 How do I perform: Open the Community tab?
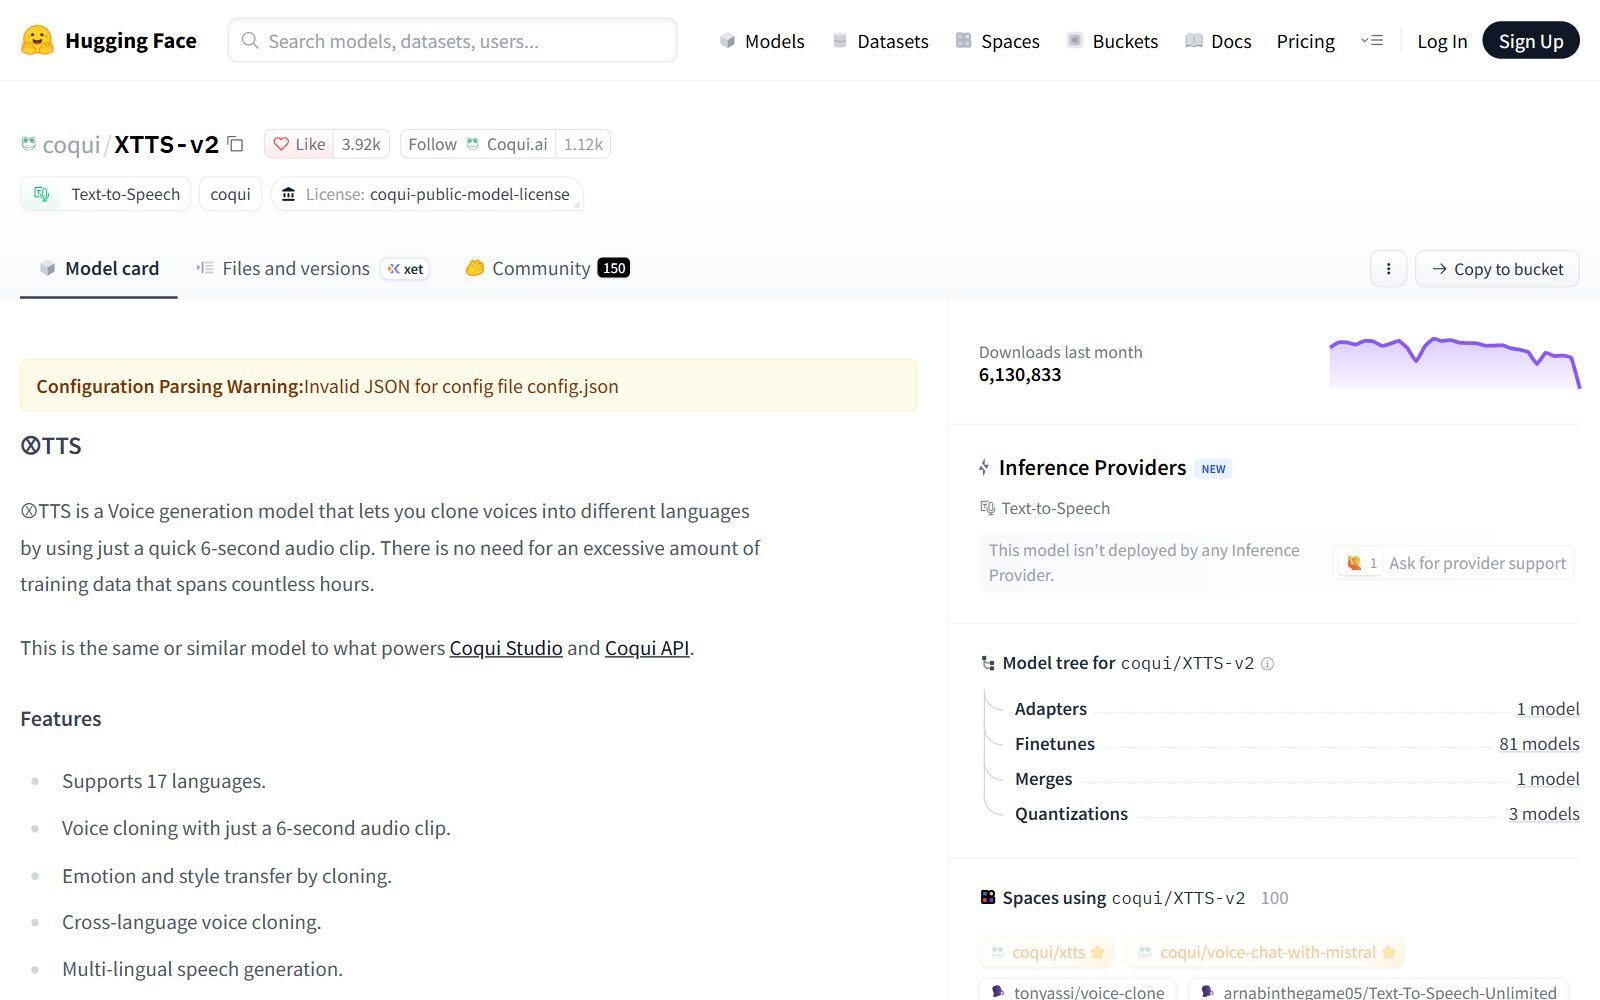tap(547, 268)
